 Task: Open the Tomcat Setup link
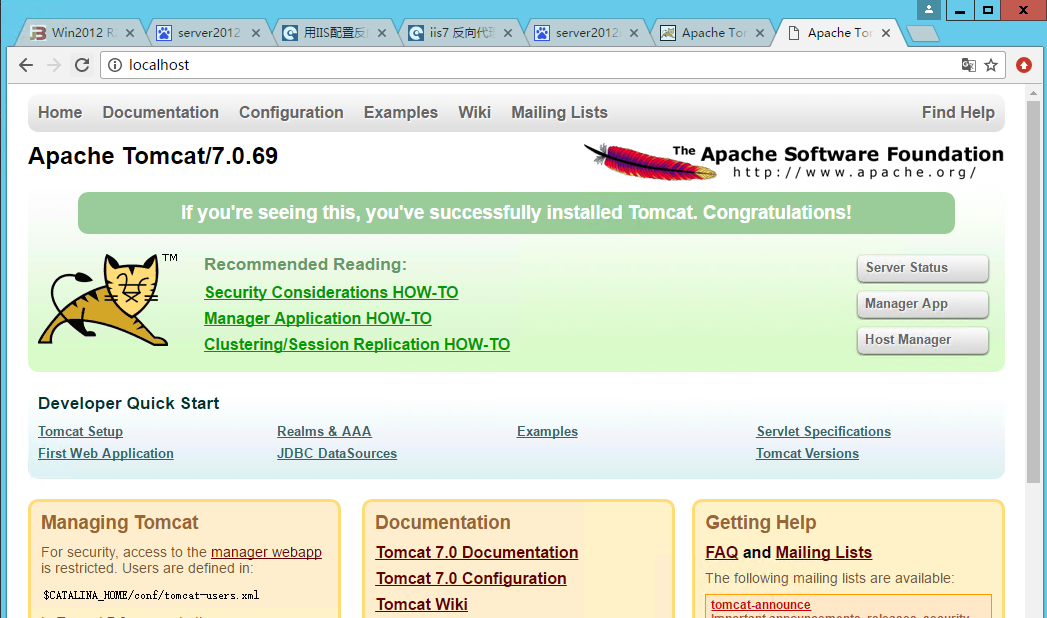pyautogui.click(x=80, y=431)
